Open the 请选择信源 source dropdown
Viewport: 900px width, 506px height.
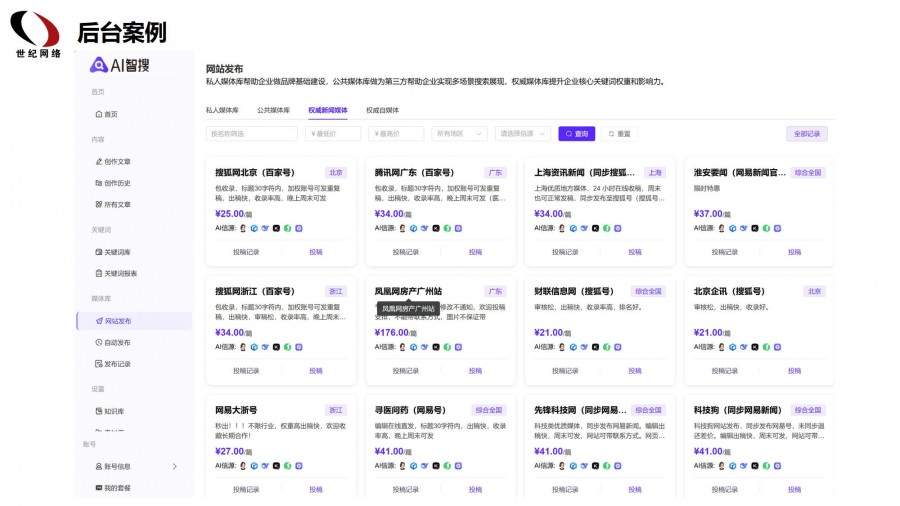[x=522, y=133]
